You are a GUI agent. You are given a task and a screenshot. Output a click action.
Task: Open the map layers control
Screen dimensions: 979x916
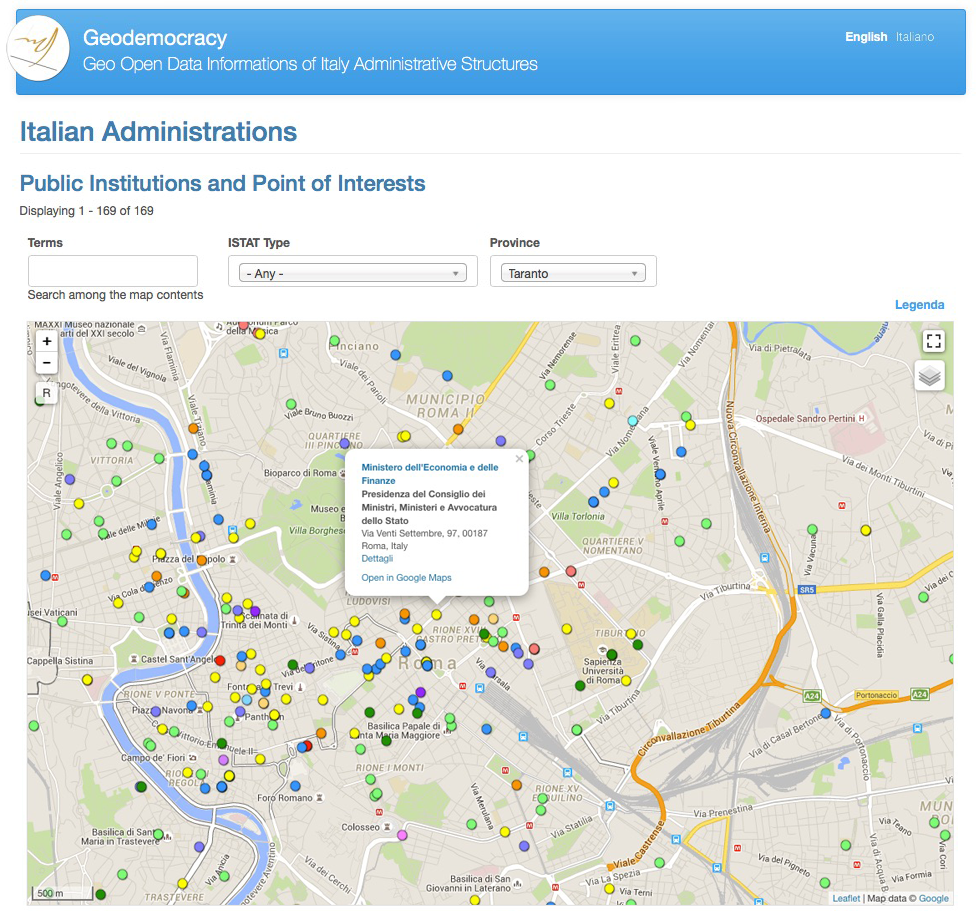[x=930, y=376]
